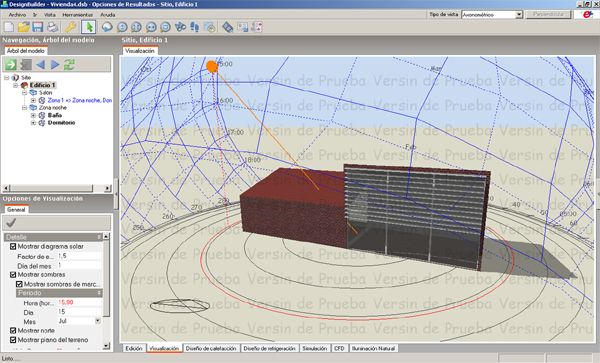Viewport: 600px width, 363px height.
Task: Click the Hora field showing 15:00
Action: [x=80, y=302]
